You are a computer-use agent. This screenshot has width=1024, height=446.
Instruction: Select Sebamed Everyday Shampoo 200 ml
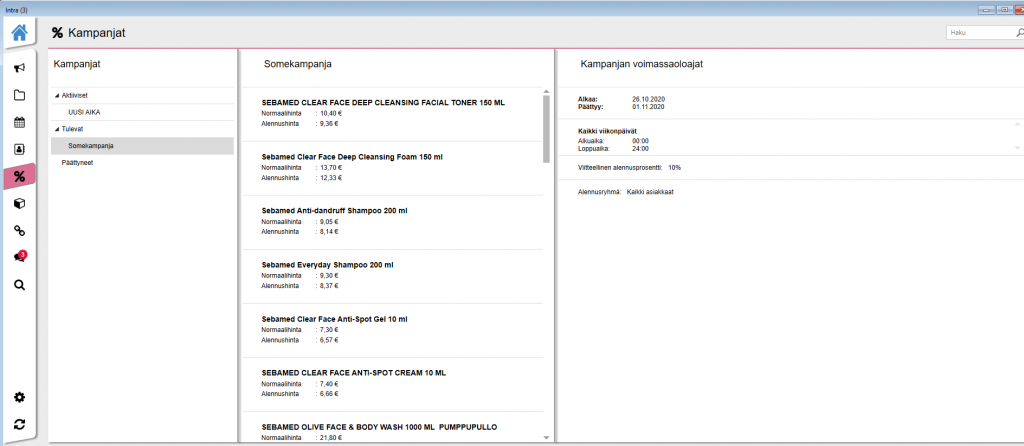tap(327, 265)
